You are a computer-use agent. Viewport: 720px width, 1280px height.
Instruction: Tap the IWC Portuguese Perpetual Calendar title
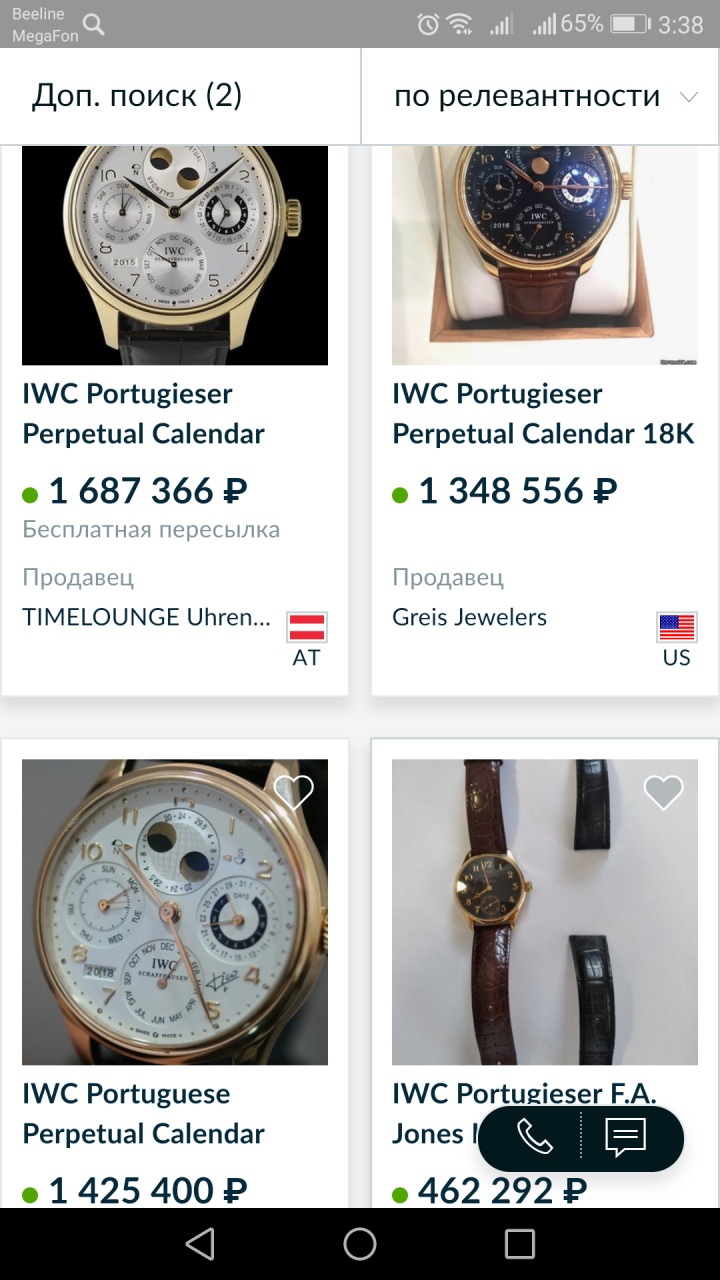tap(143, 1114)
